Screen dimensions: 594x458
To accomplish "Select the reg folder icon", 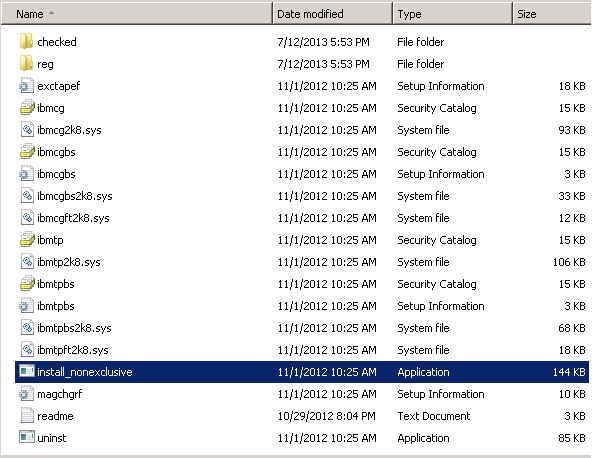I will 26,63.
